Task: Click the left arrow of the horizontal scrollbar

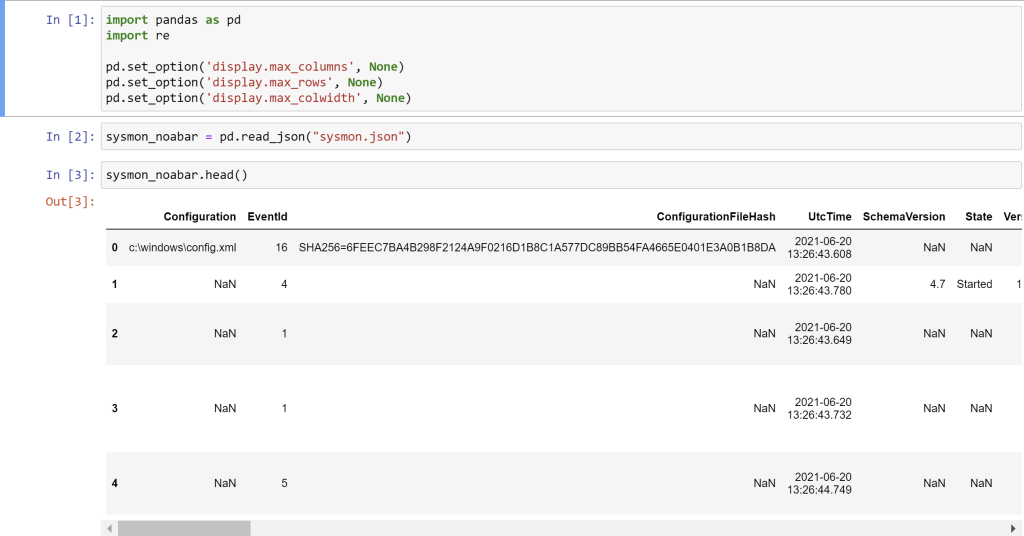Action: point(110,528)
